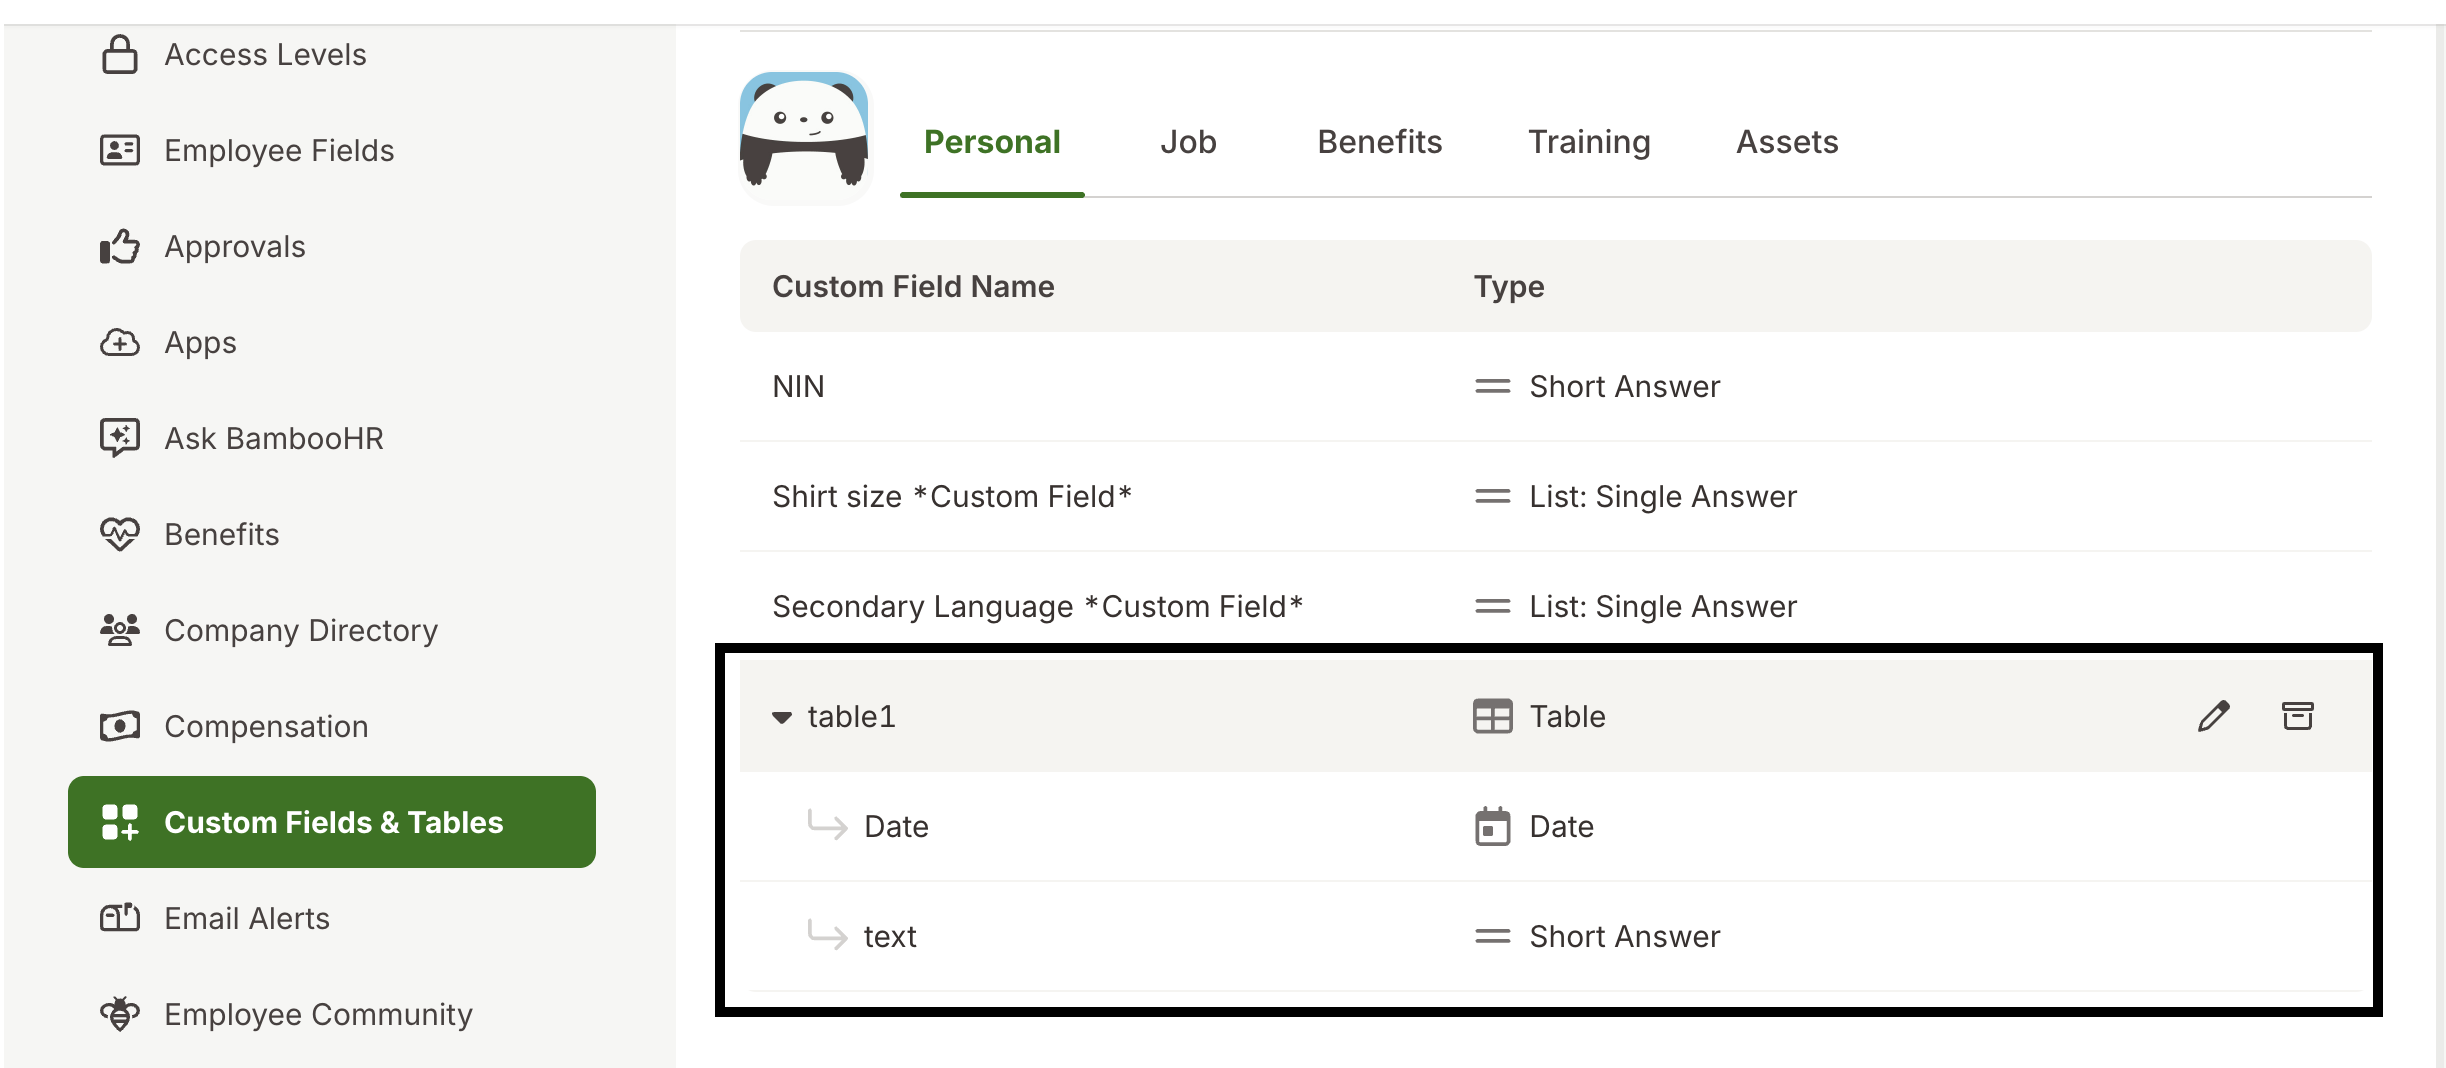
Task: Open the Company Directory section
Action: click(x=300, y=630)
